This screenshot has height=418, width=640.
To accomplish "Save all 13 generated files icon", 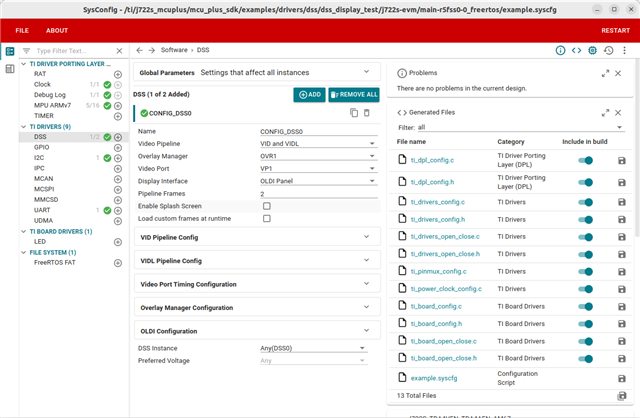I will pos(622,396).
